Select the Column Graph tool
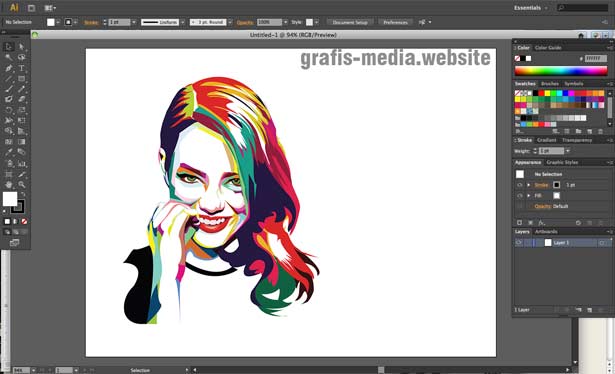 [x=22, y=163]
